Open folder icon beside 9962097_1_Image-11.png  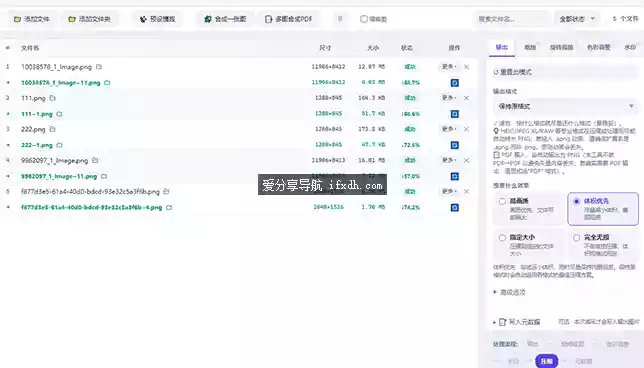click(104, 176)
